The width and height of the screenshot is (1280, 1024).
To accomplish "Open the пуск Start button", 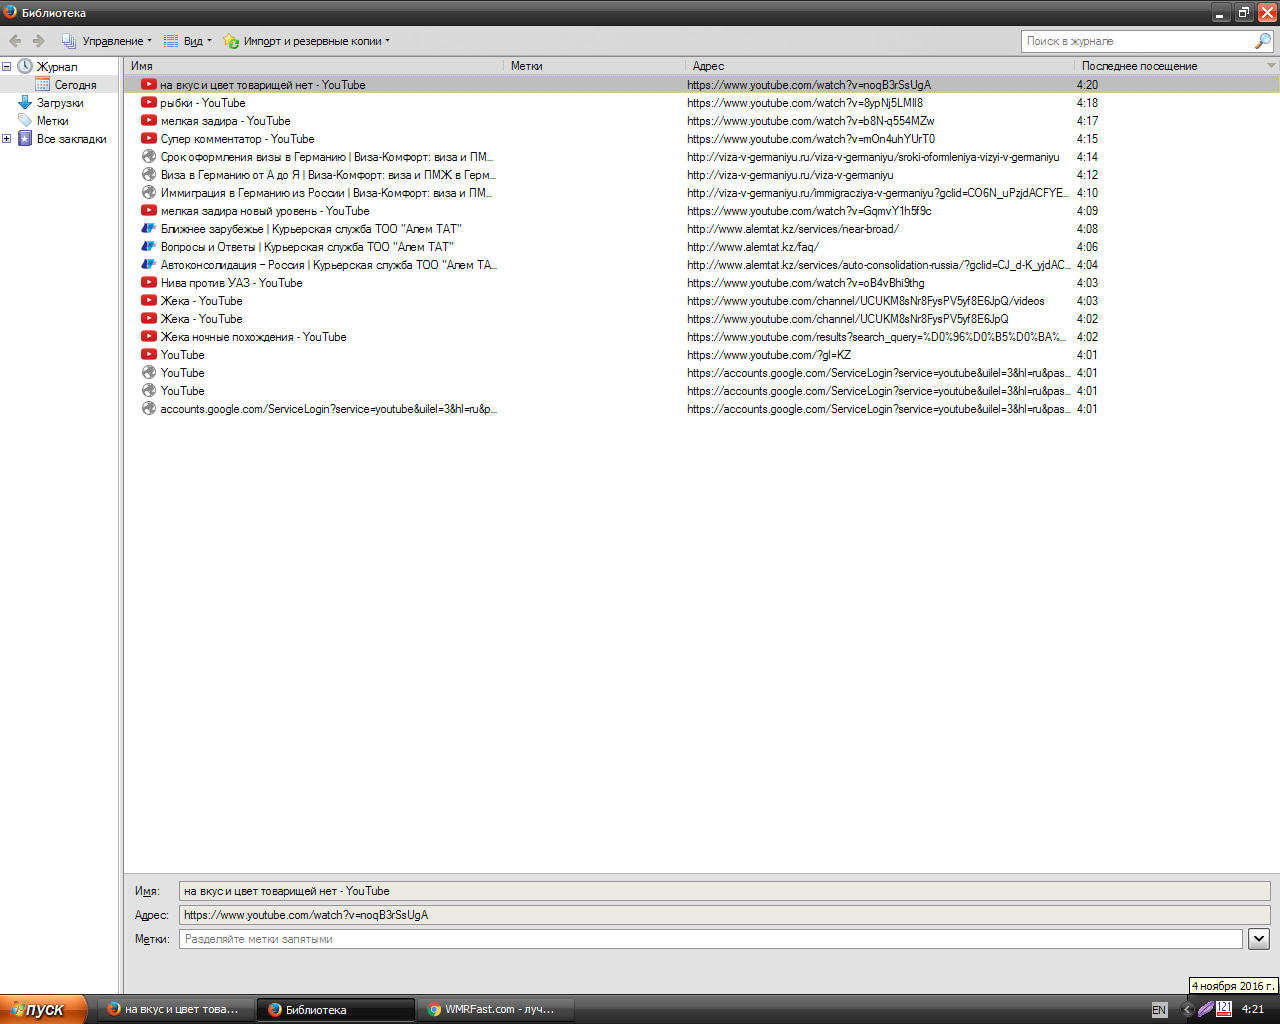I will pyautogui.click(x=43, y=1010).
